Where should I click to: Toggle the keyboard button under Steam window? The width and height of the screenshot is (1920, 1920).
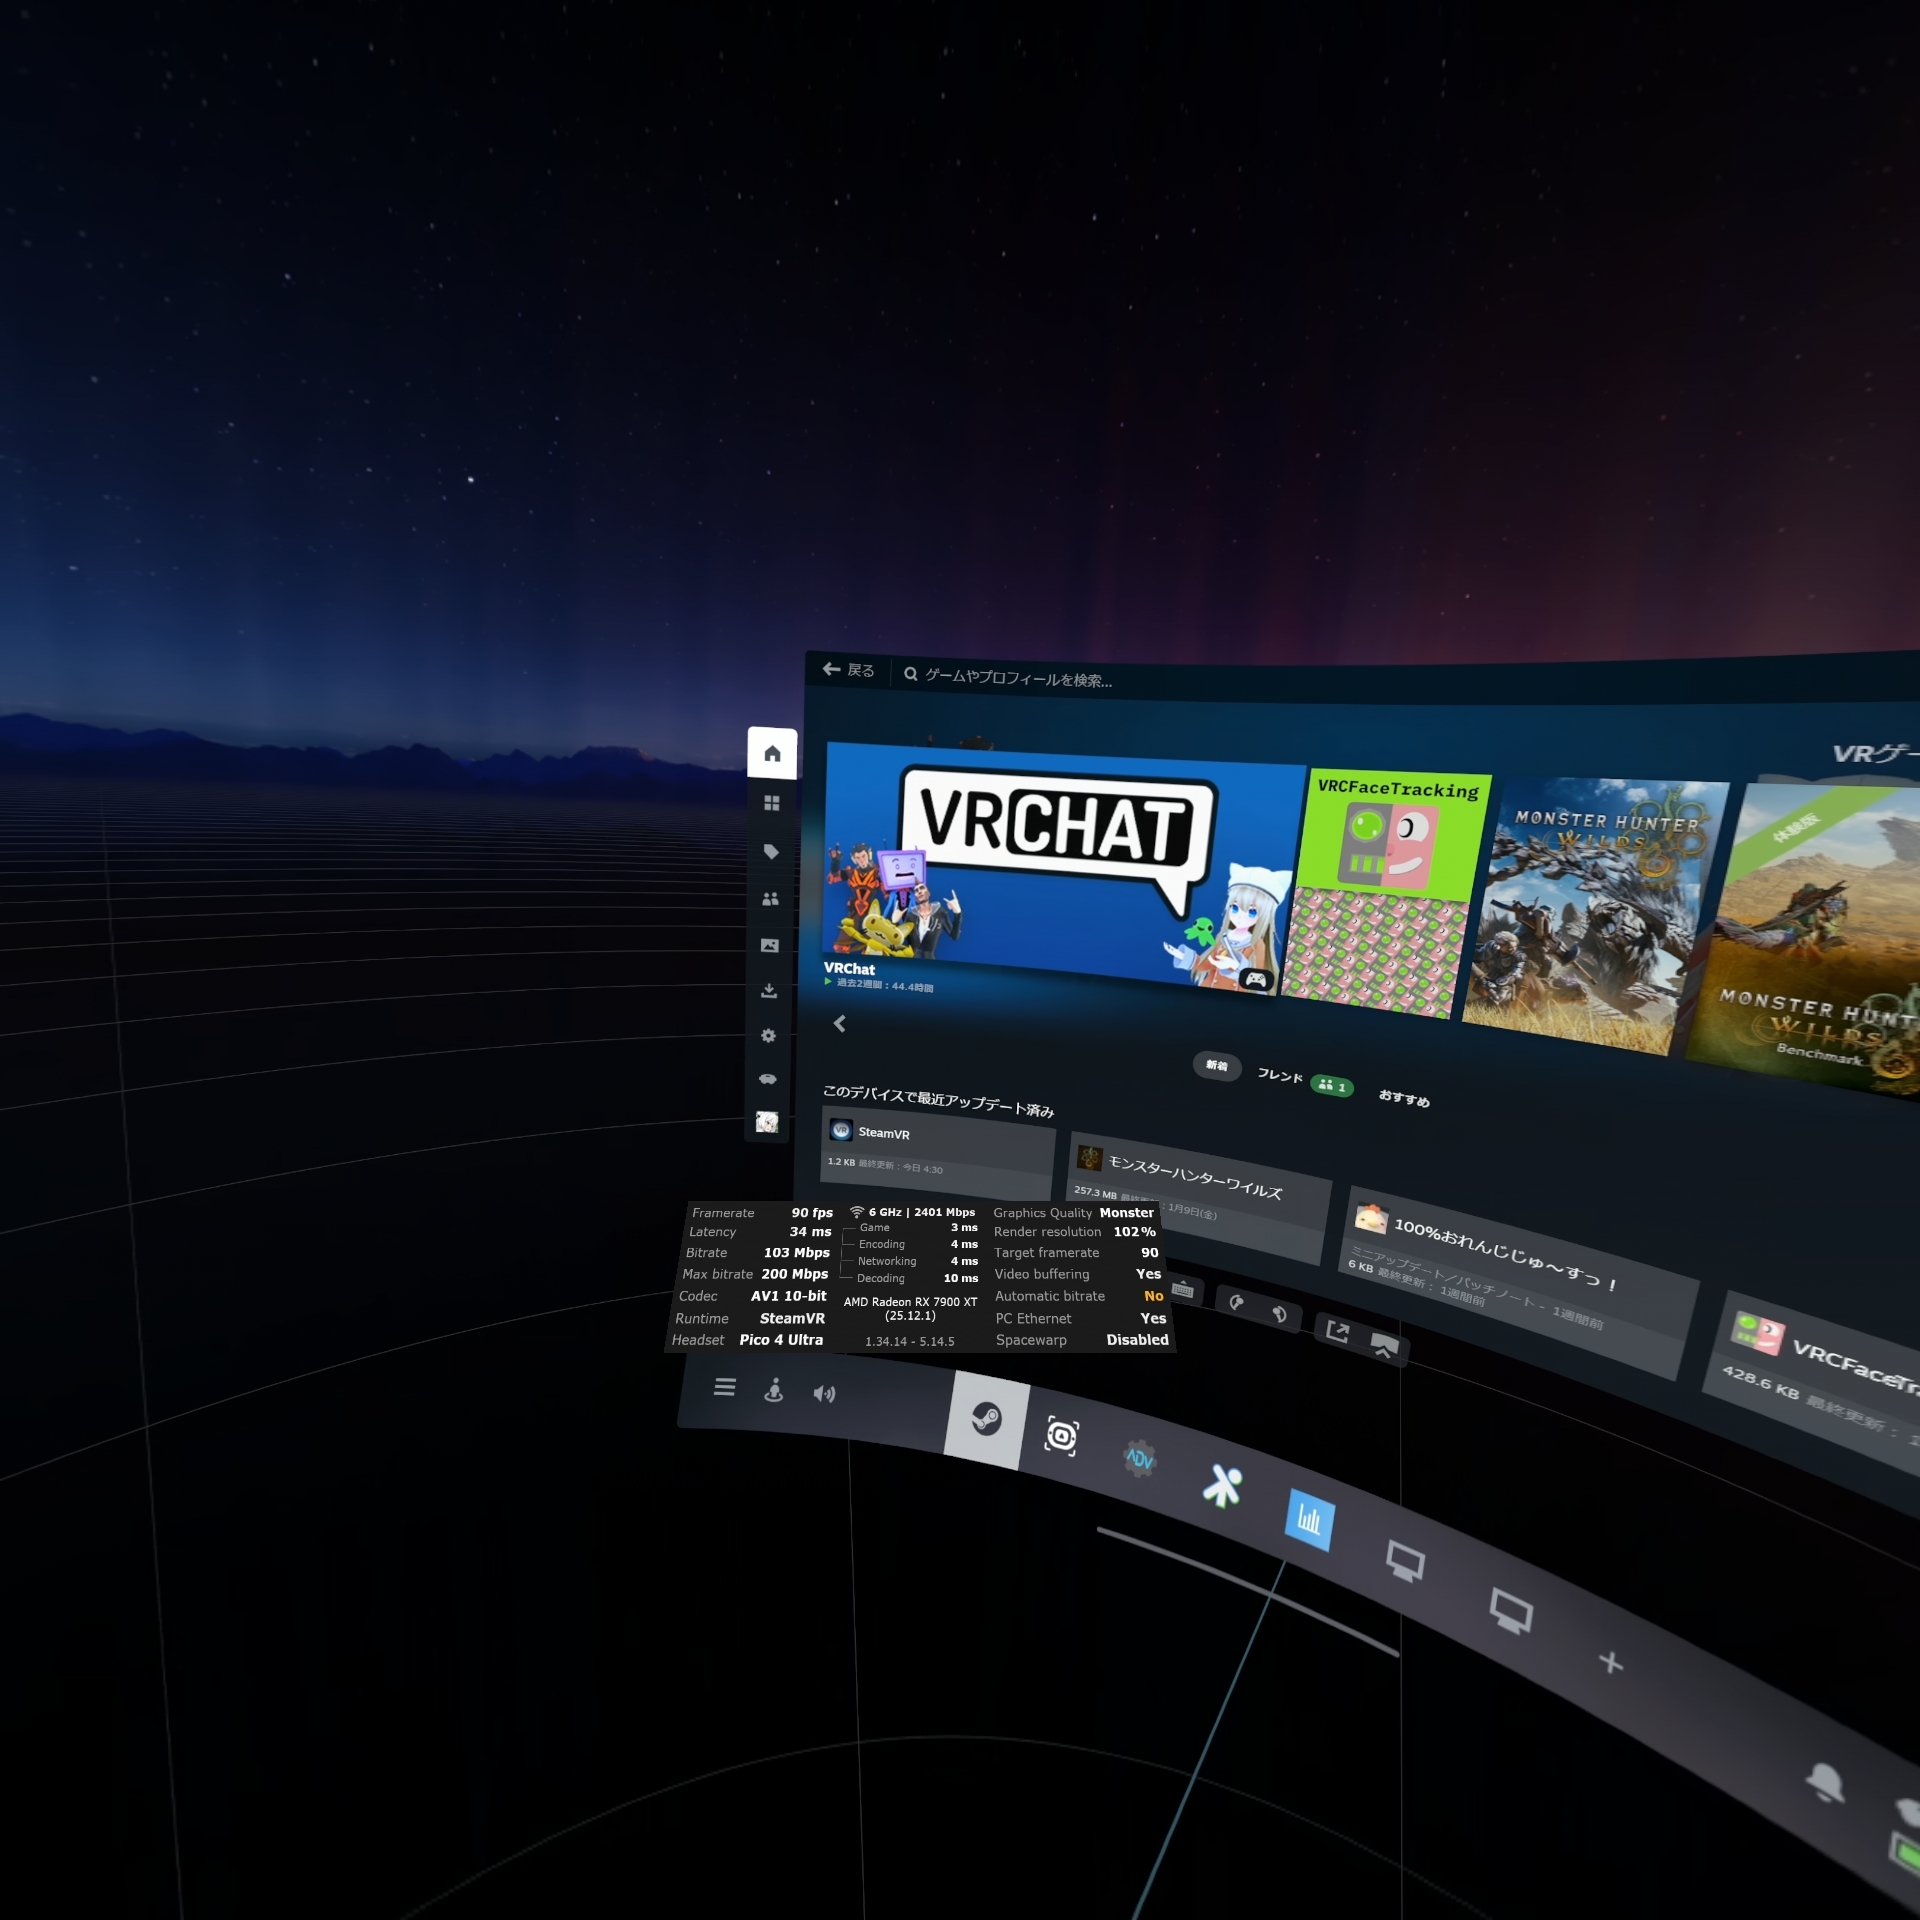(x=1183, y=1289)
